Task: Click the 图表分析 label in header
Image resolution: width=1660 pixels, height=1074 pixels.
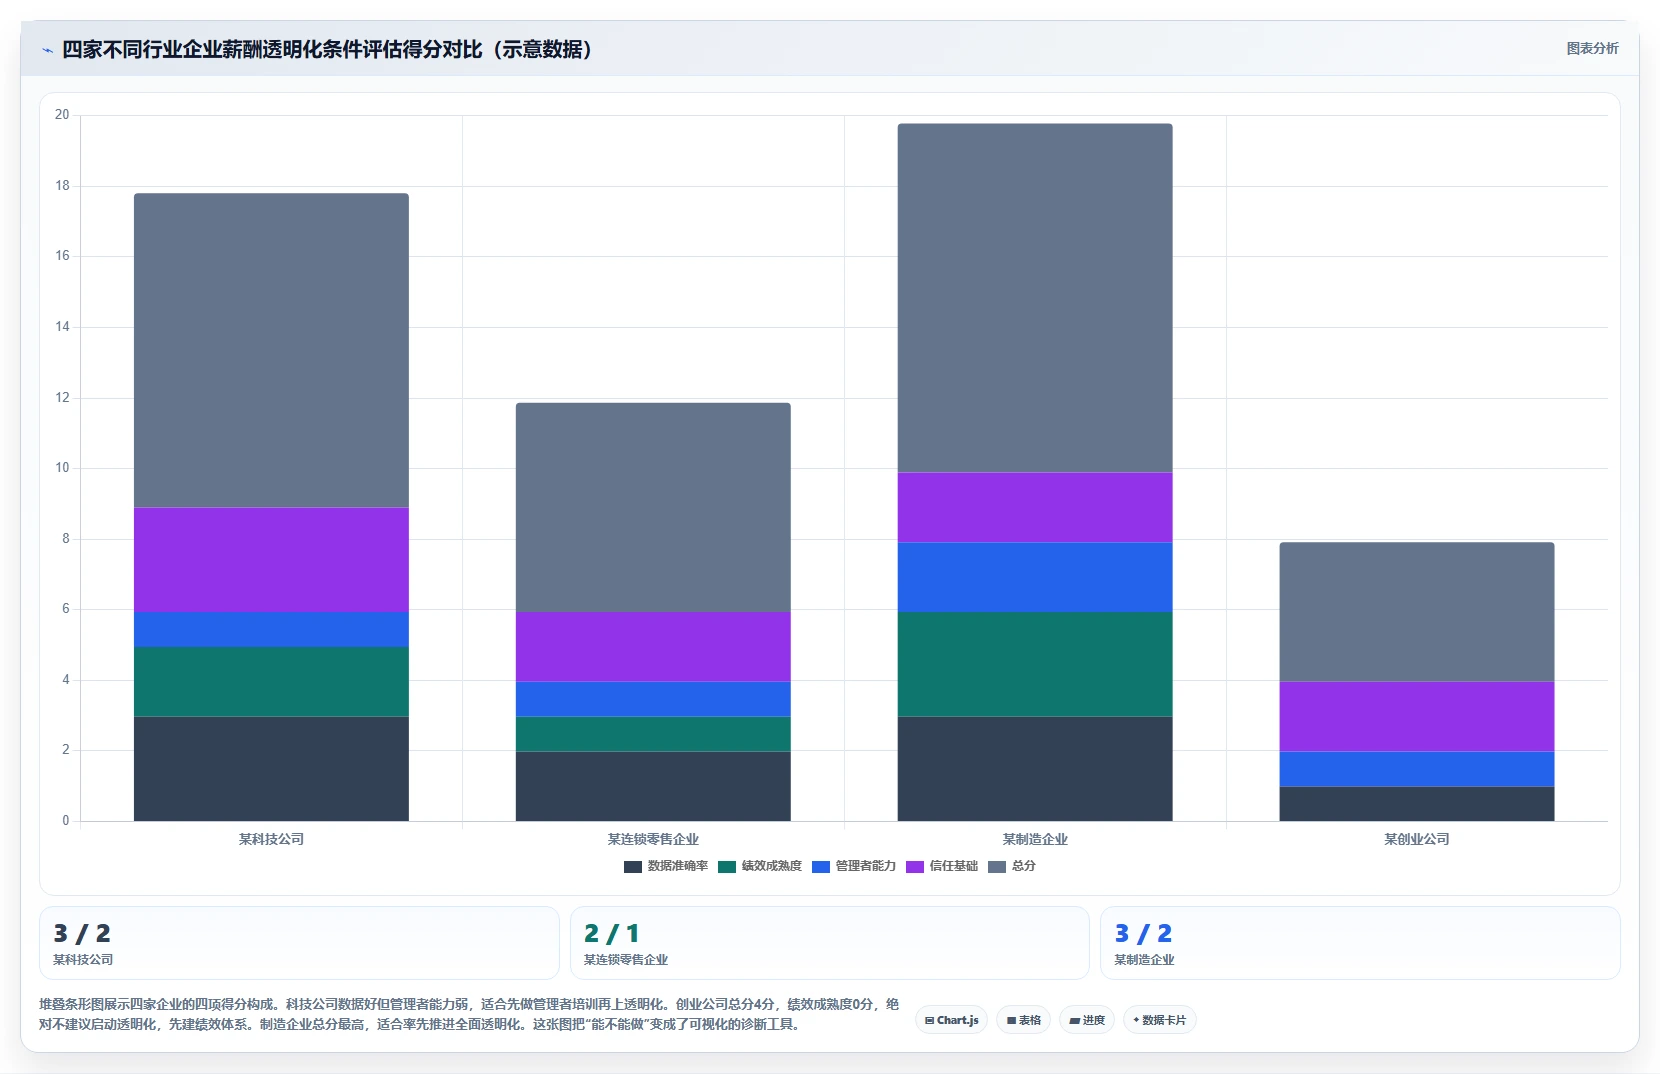Action: pyautogui.click(x=1592, y=48)
